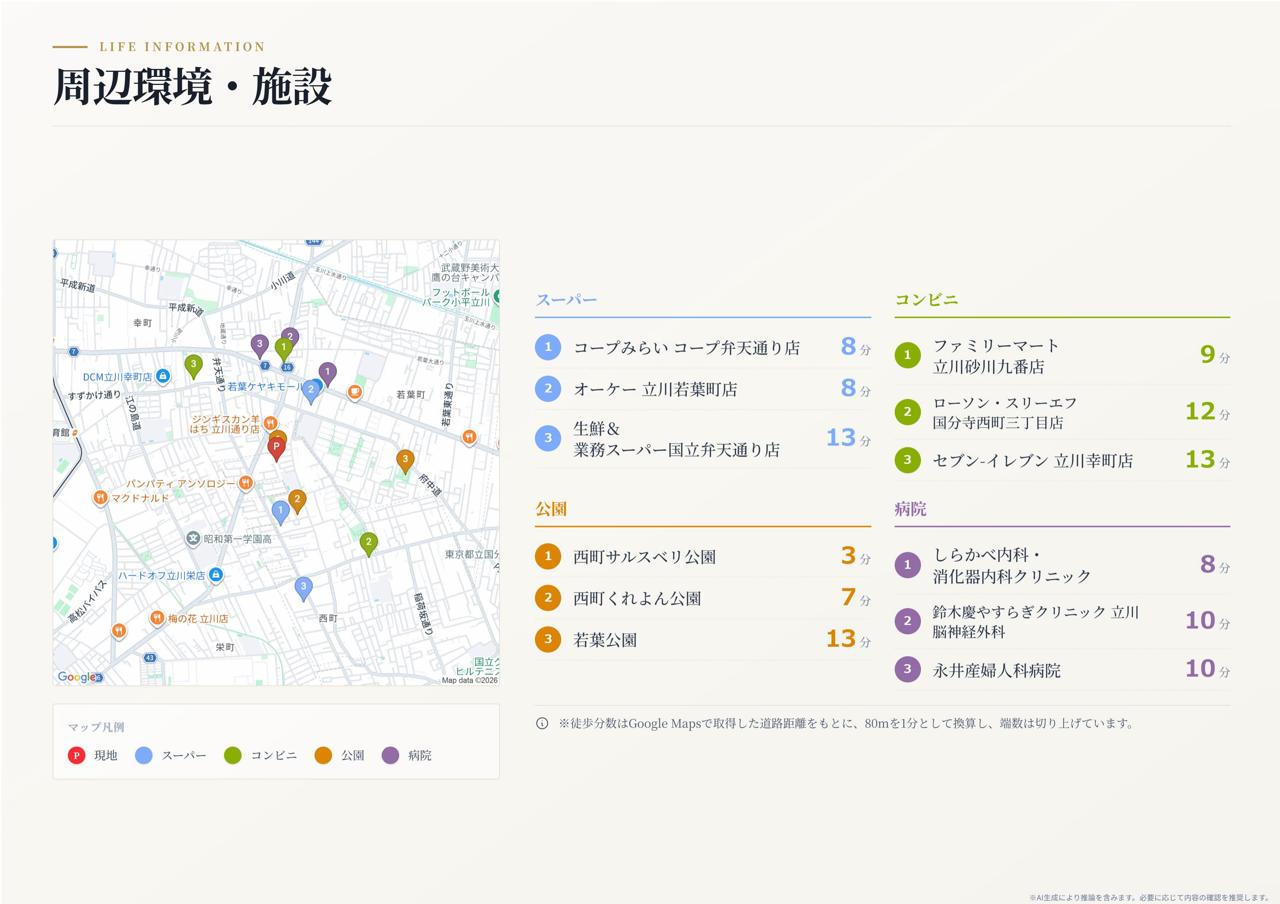Select the text 鈴木慶やすらぎクリニック 立川脳神経外科
This screenshot has width=1280, height=904.
click(1036, 621)
